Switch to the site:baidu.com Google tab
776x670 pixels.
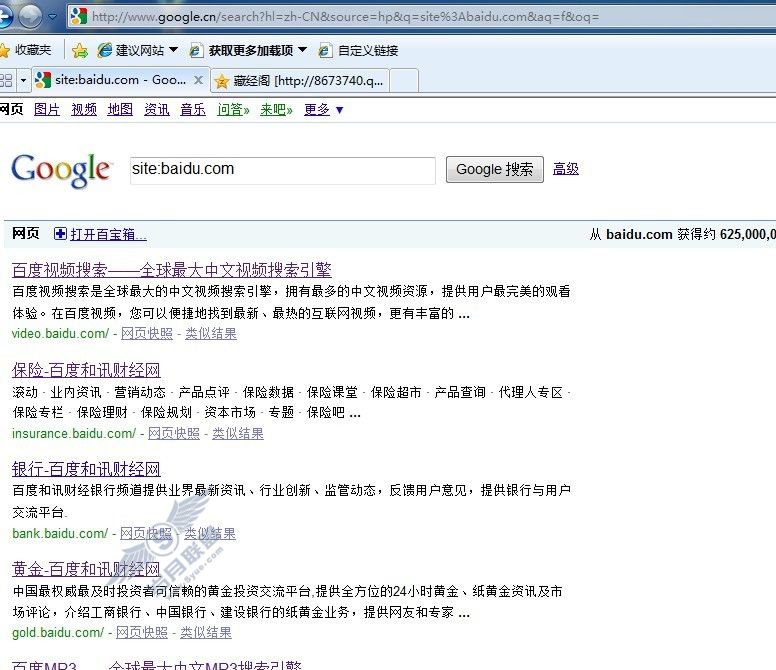[x=119, y=80]
